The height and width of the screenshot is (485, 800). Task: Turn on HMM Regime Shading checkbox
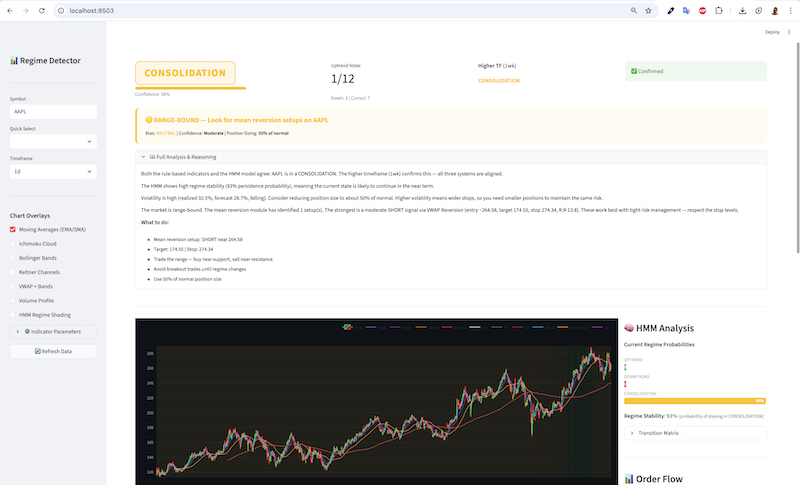[13, 313]
